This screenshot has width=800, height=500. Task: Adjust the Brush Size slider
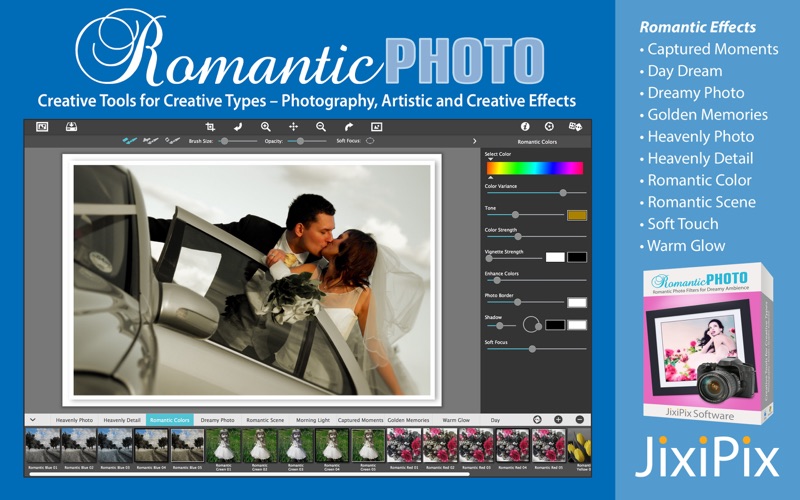(238, 141)
